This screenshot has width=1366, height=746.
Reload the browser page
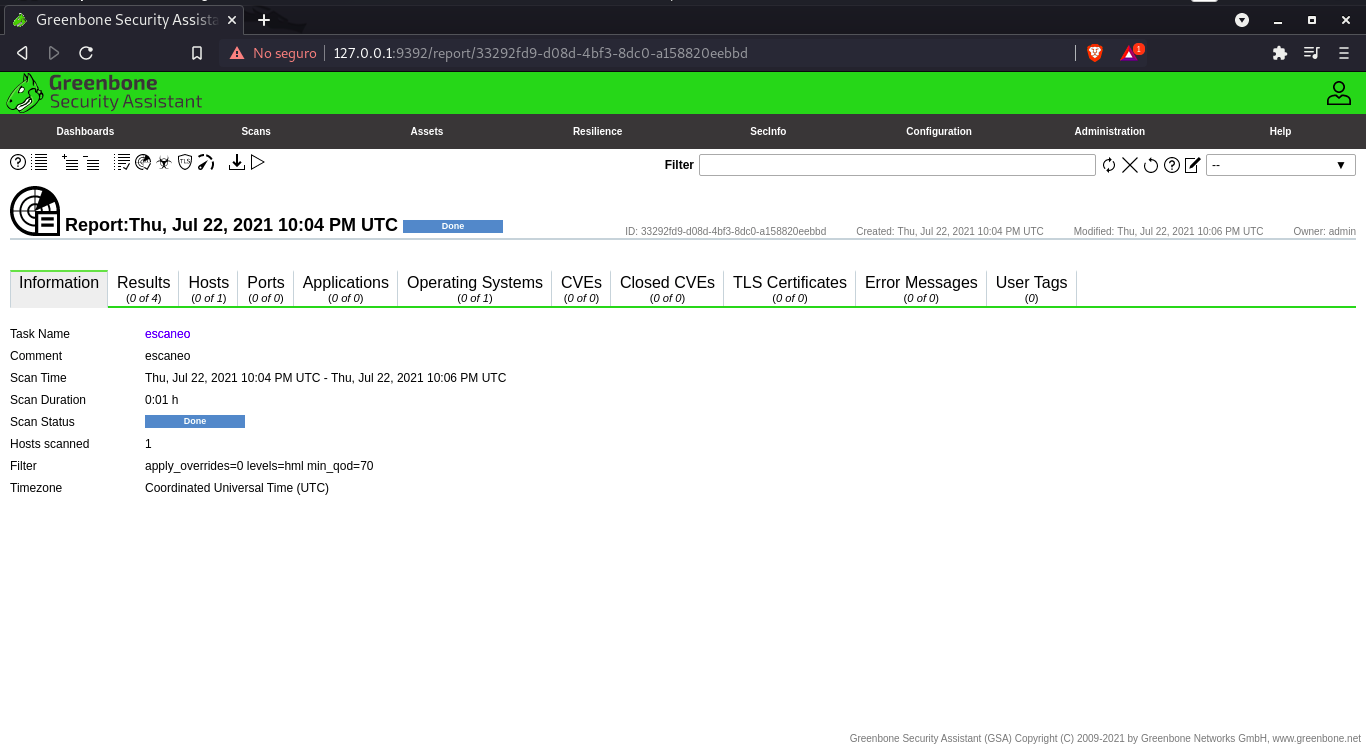click(86, 53)
